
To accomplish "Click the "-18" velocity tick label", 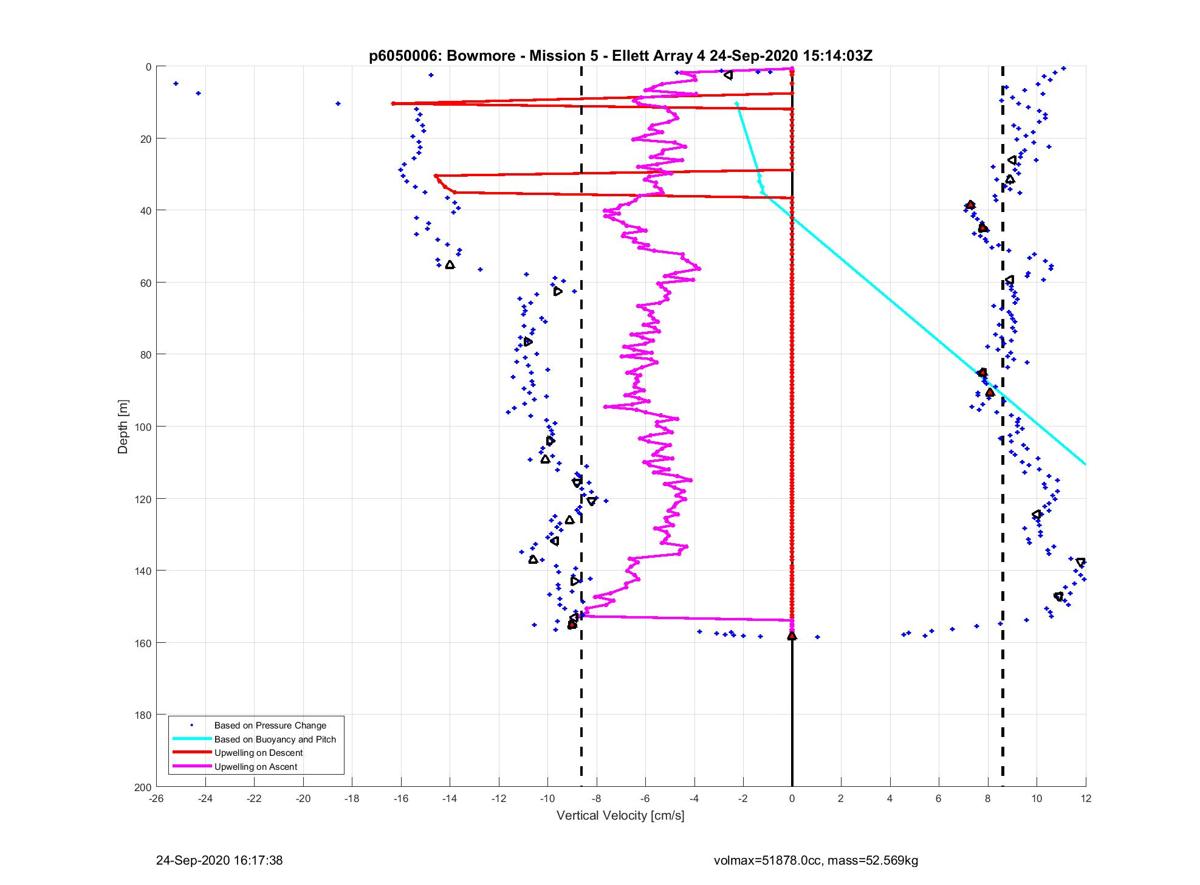I will (351, 799).
